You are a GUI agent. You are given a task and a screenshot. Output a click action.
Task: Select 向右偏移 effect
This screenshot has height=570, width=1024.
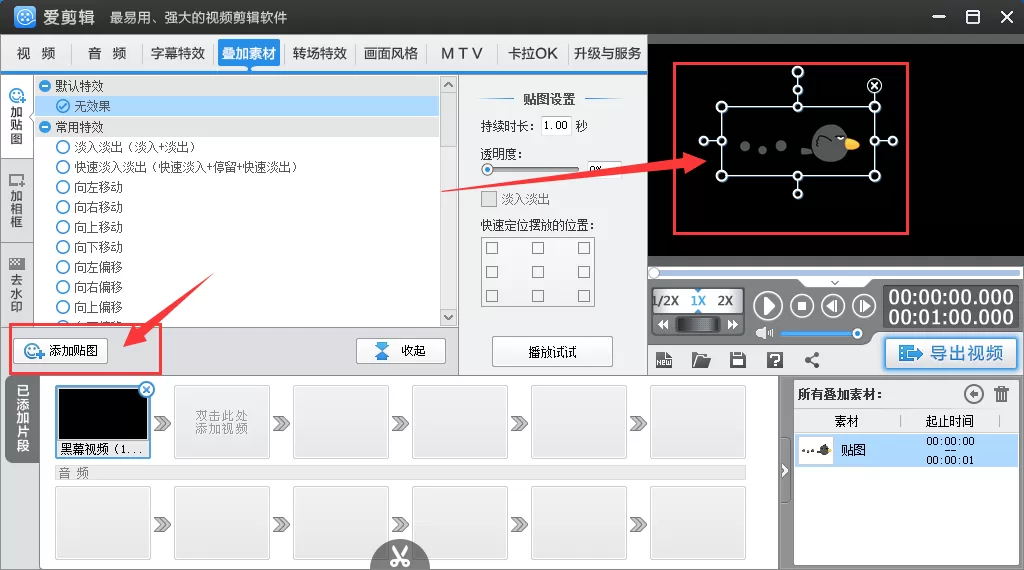(89, 287)
